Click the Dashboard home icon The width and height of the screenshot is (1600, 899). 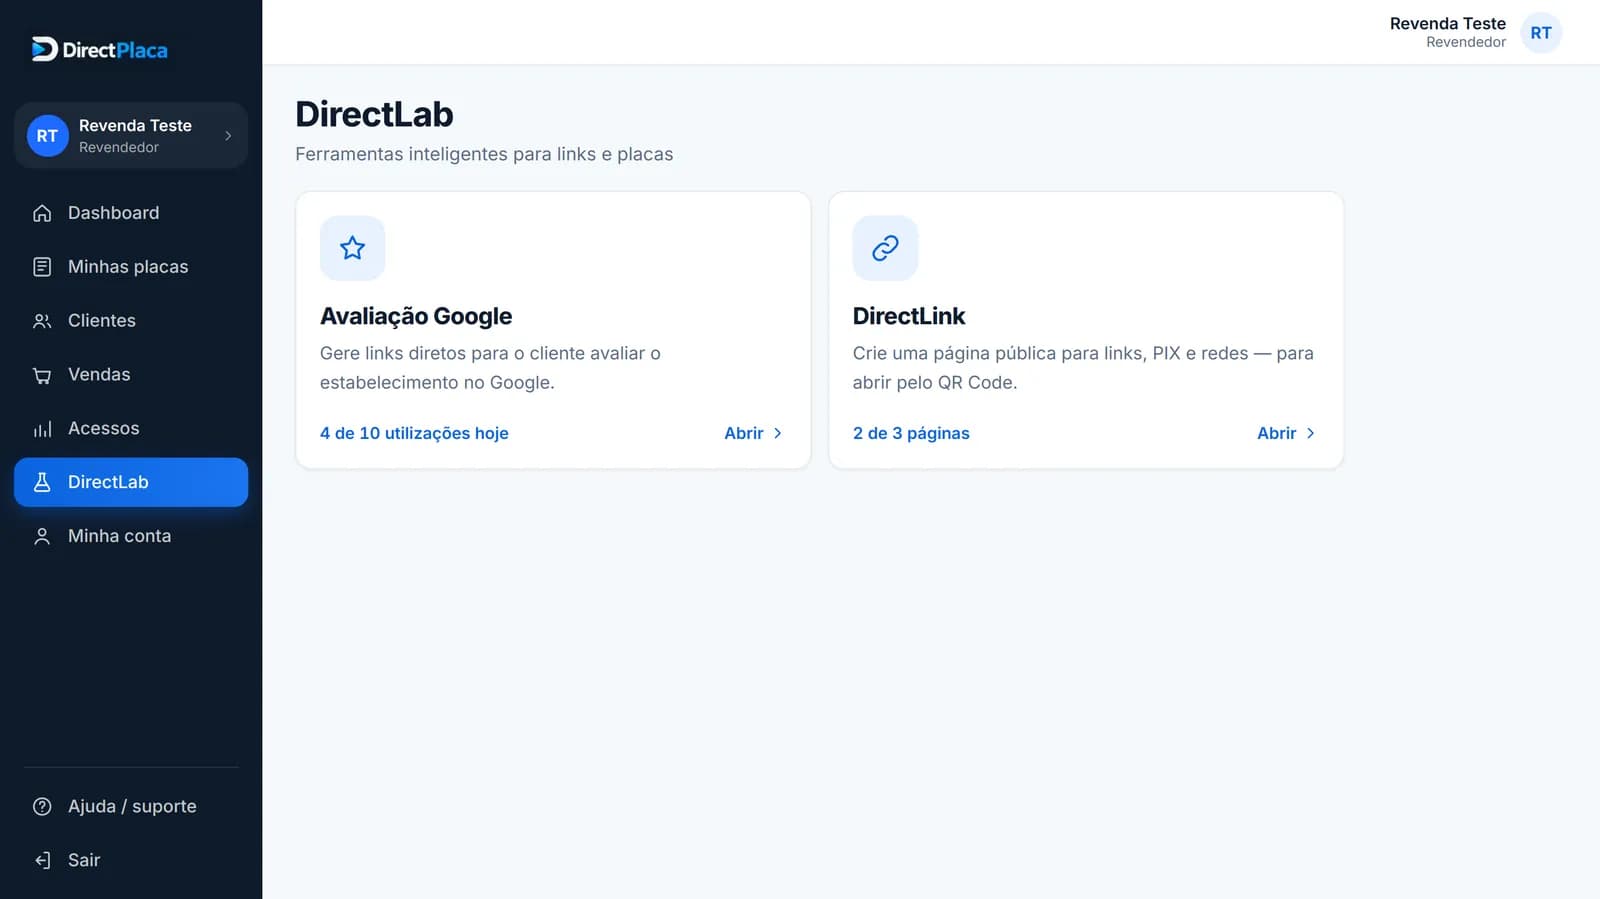(42, 213)
